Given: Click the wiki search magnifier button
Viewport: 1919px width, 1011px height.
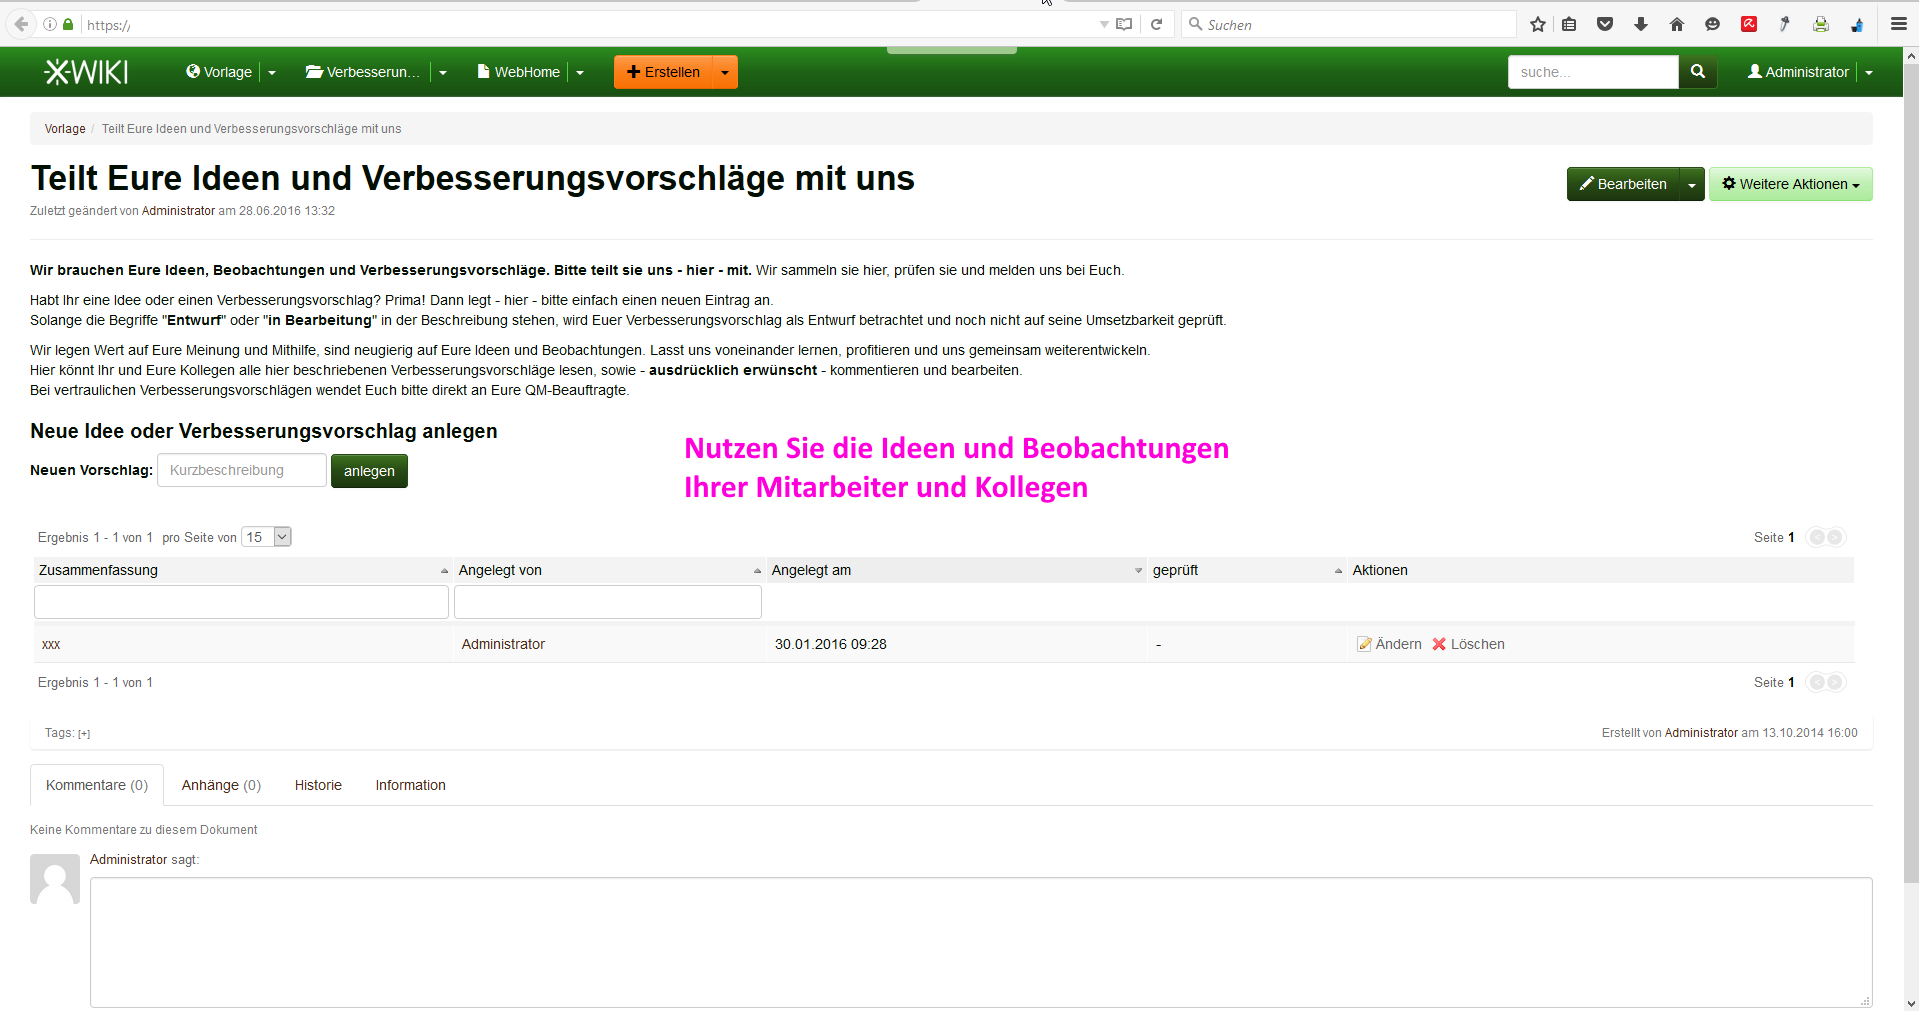Looking at the screenshot, I should pyautogui.click(x=1697, y=72).
